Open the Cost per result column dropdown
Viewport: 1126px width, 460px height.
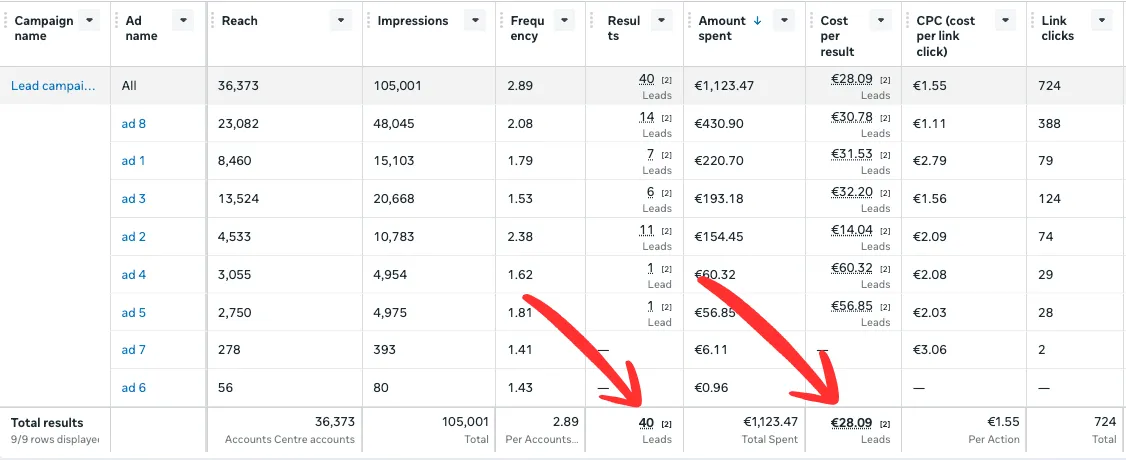click(x=881, y=21)
